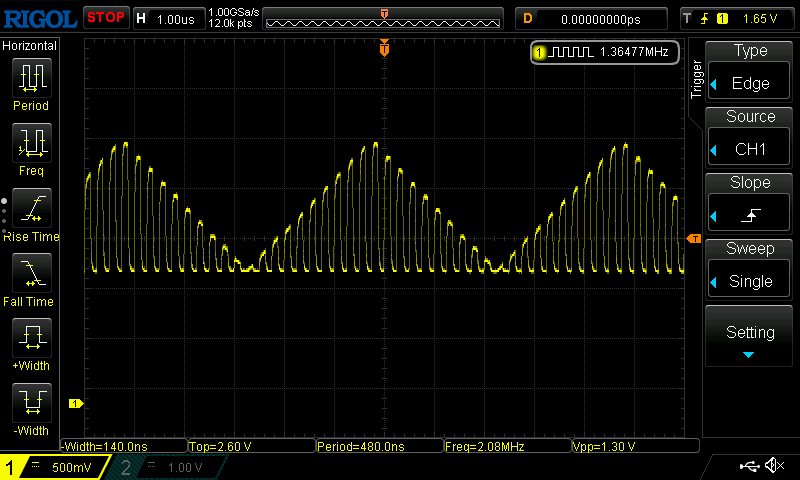Click the yellow channel 1 trigger source badge

pyautogui.click(x=722, y=19)
